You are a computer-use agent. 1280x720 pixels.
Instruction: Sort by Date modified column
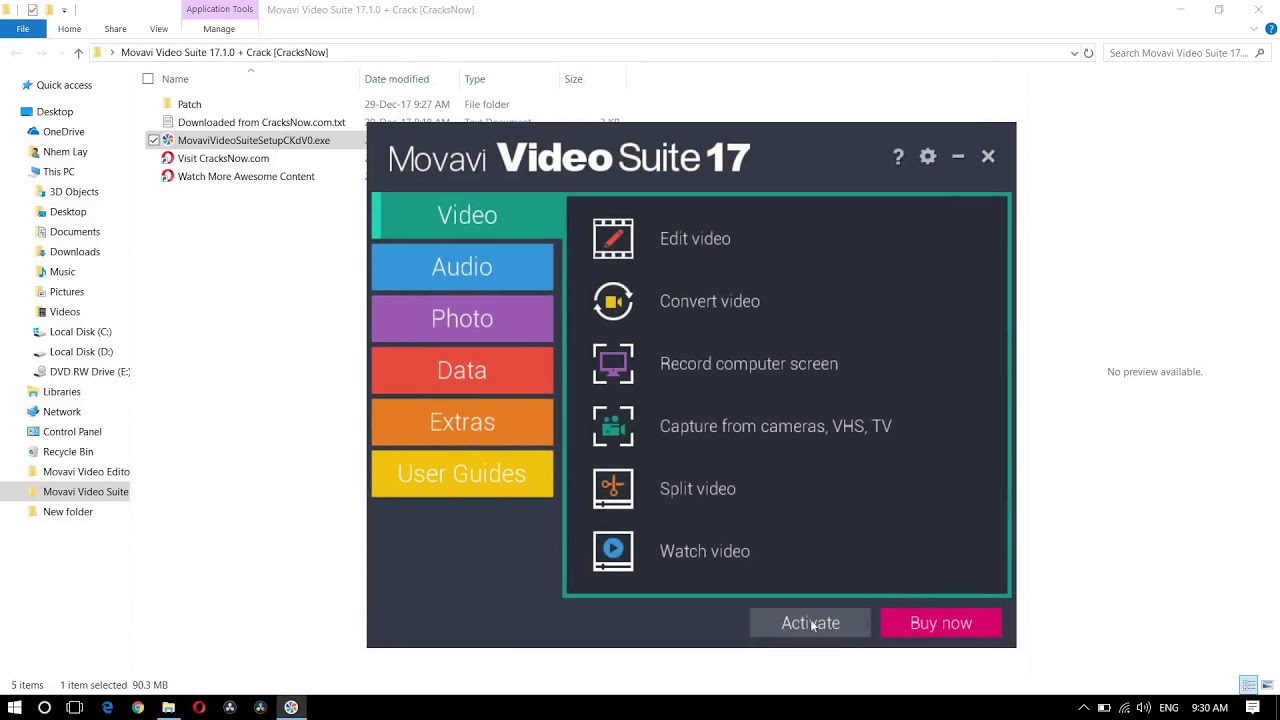(x=397, y=79)
